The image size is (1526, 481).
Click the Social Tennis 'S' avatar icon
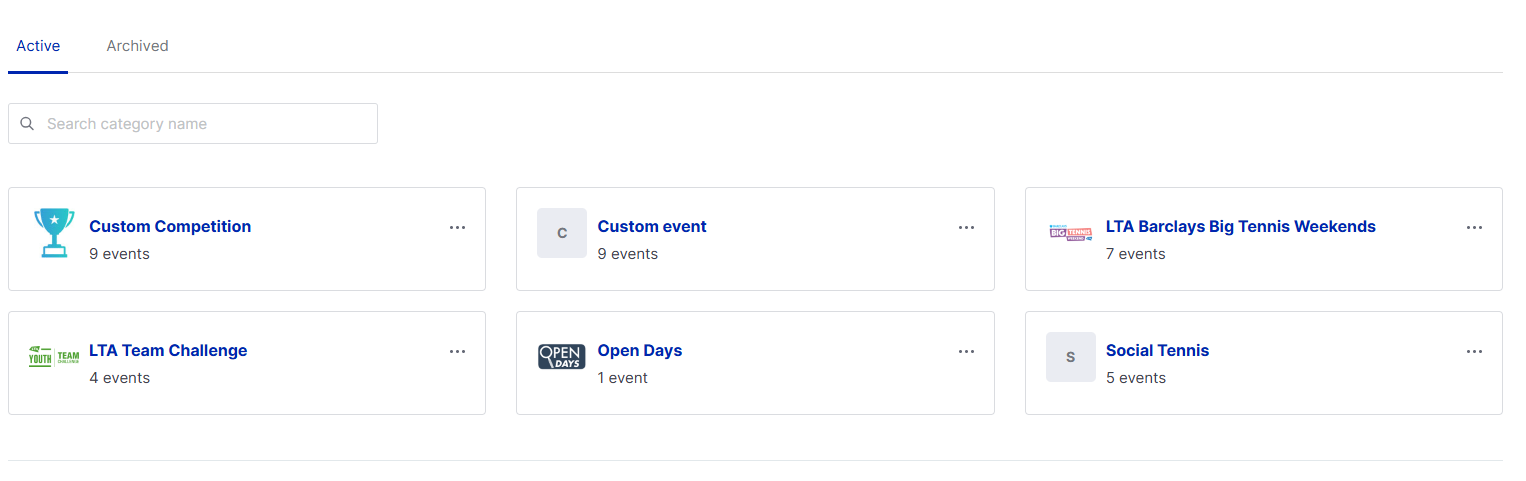click(1070, 357)
